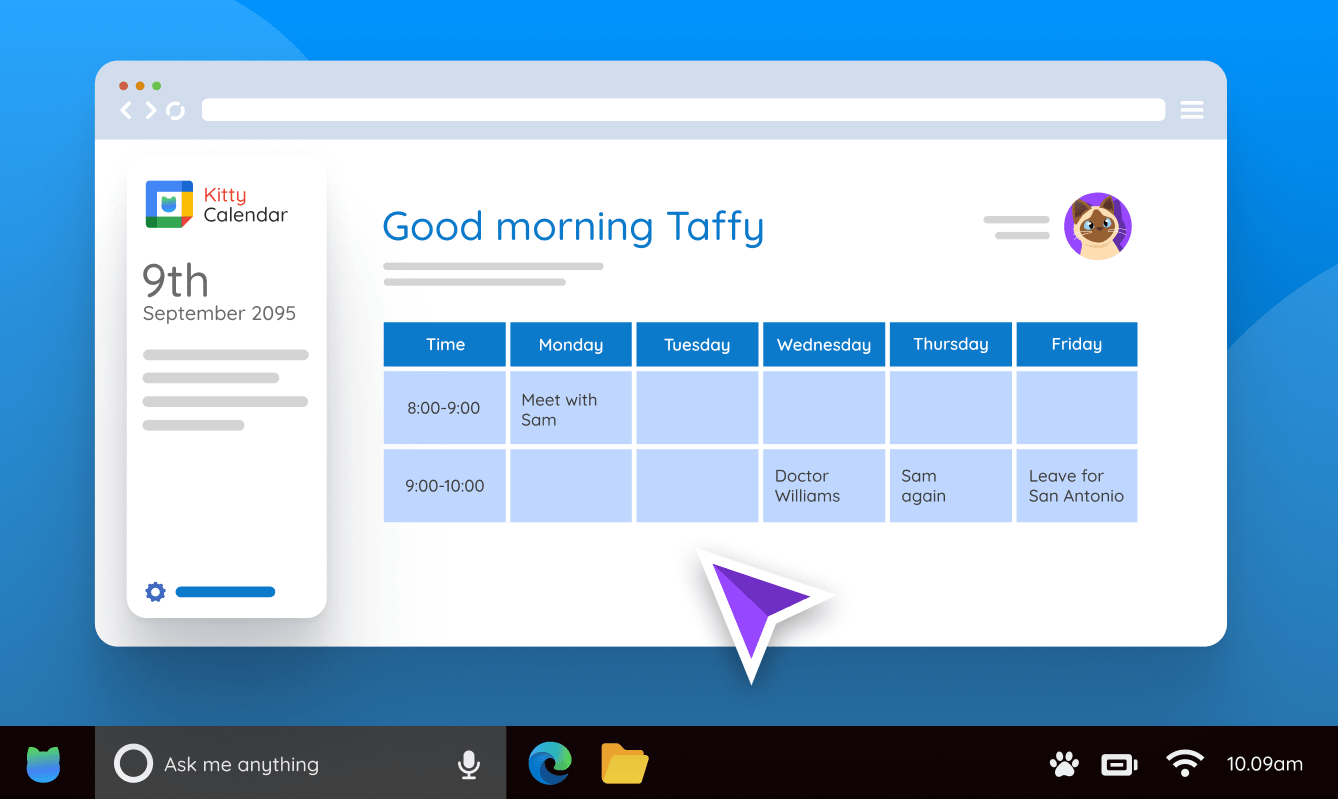The height and width of the screenshot is (800, 1338).
Task: Open the cat-shaped start menu icon
Action: [x=44, y=764]
